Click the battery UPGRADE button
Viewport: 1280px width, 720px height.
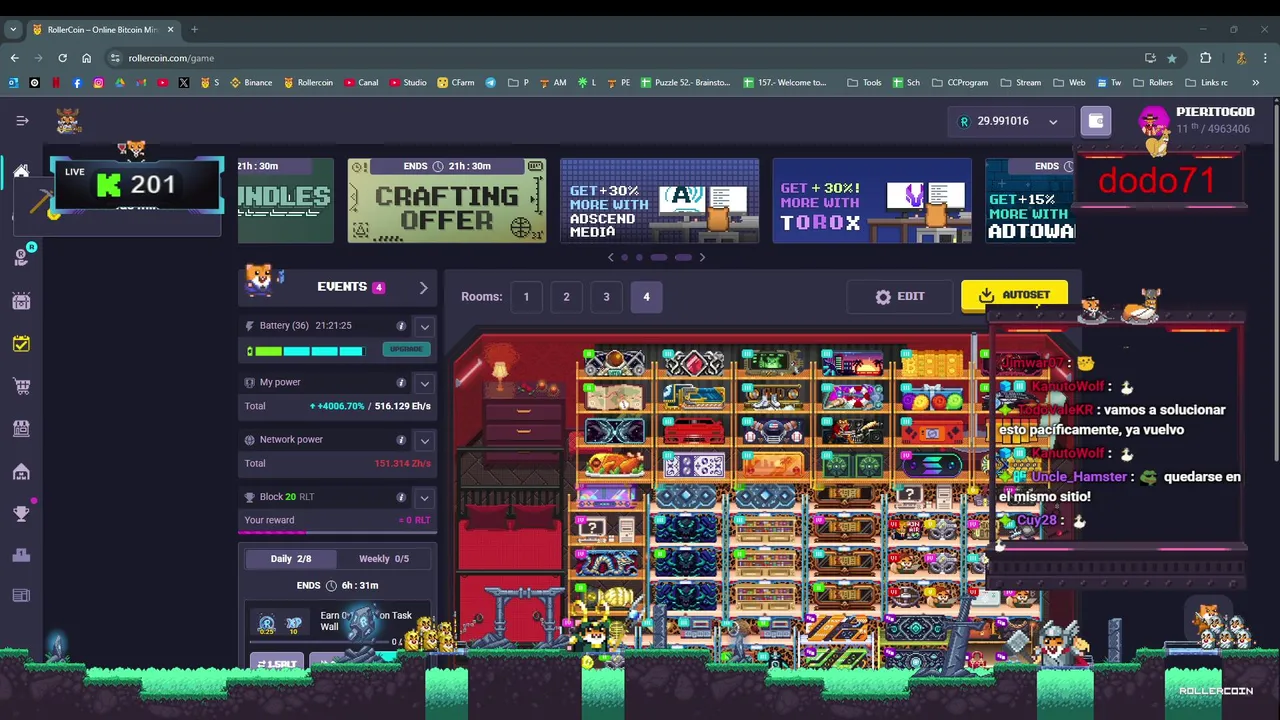point(406,349)
